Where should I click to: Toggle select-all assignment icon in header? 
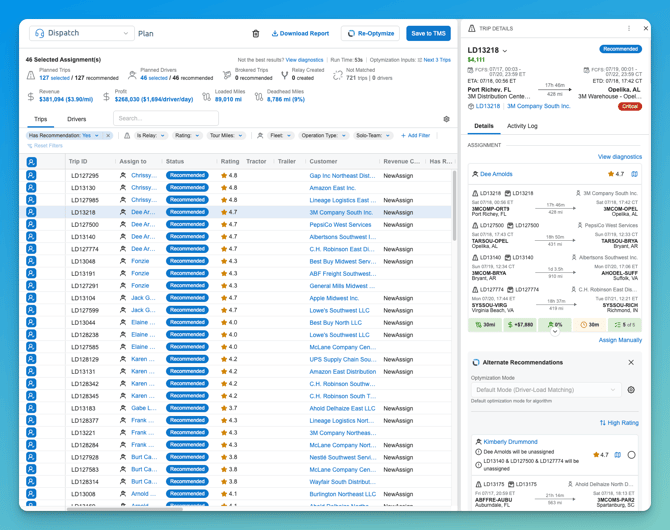(x=31, y=162)
